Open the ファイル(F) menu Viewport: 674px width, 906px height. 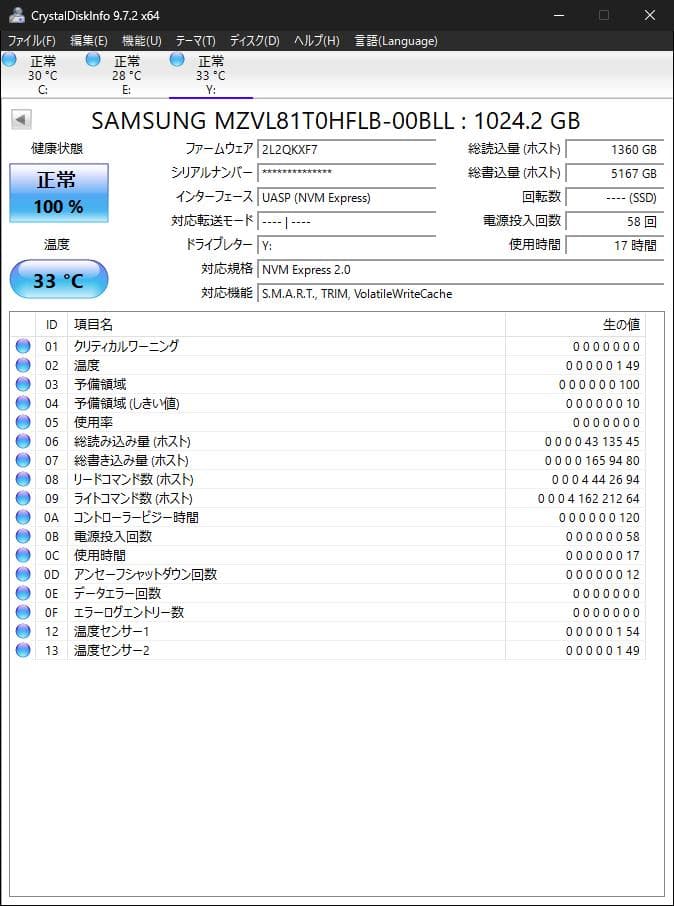pyautogui.click(x=31, y=40)
